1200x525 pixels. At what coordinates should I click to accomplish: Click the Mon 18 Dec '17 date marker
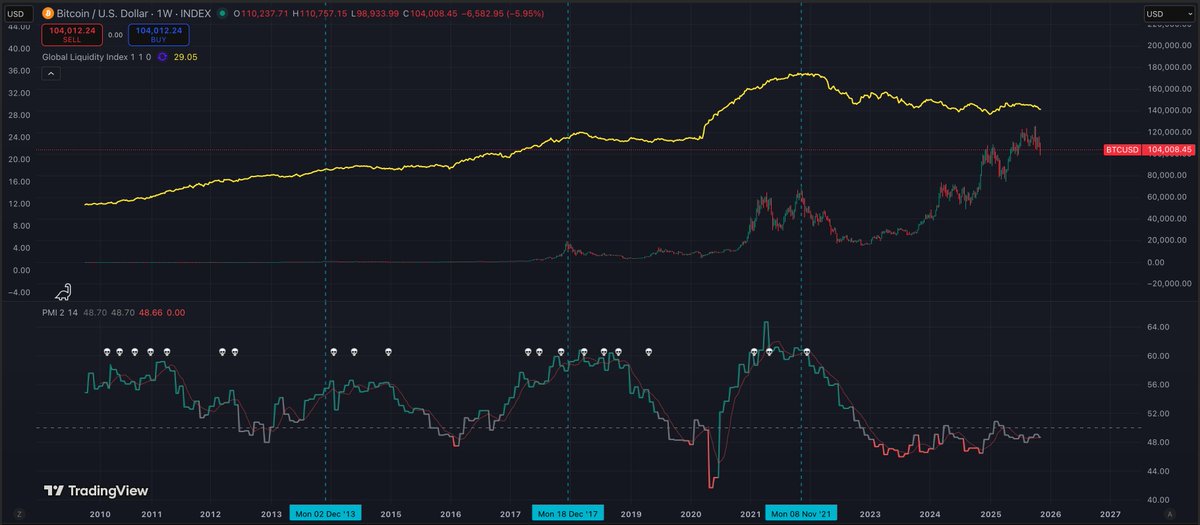tap(567, 513)
